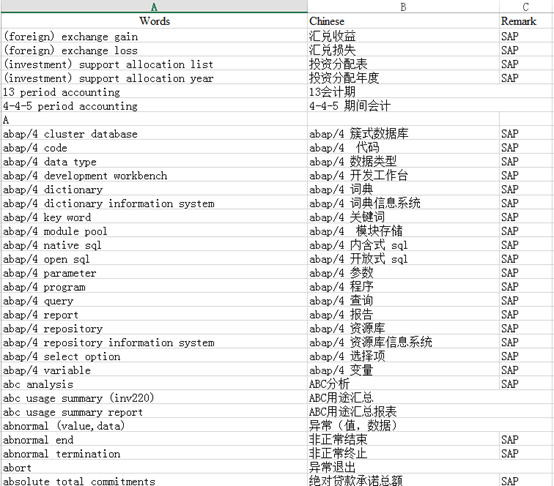The width and height of the screenshot is (554, 486).
Task: Select Chinese cell 'abap/4 内含式 sql'
Action: [x=403, y=245]
